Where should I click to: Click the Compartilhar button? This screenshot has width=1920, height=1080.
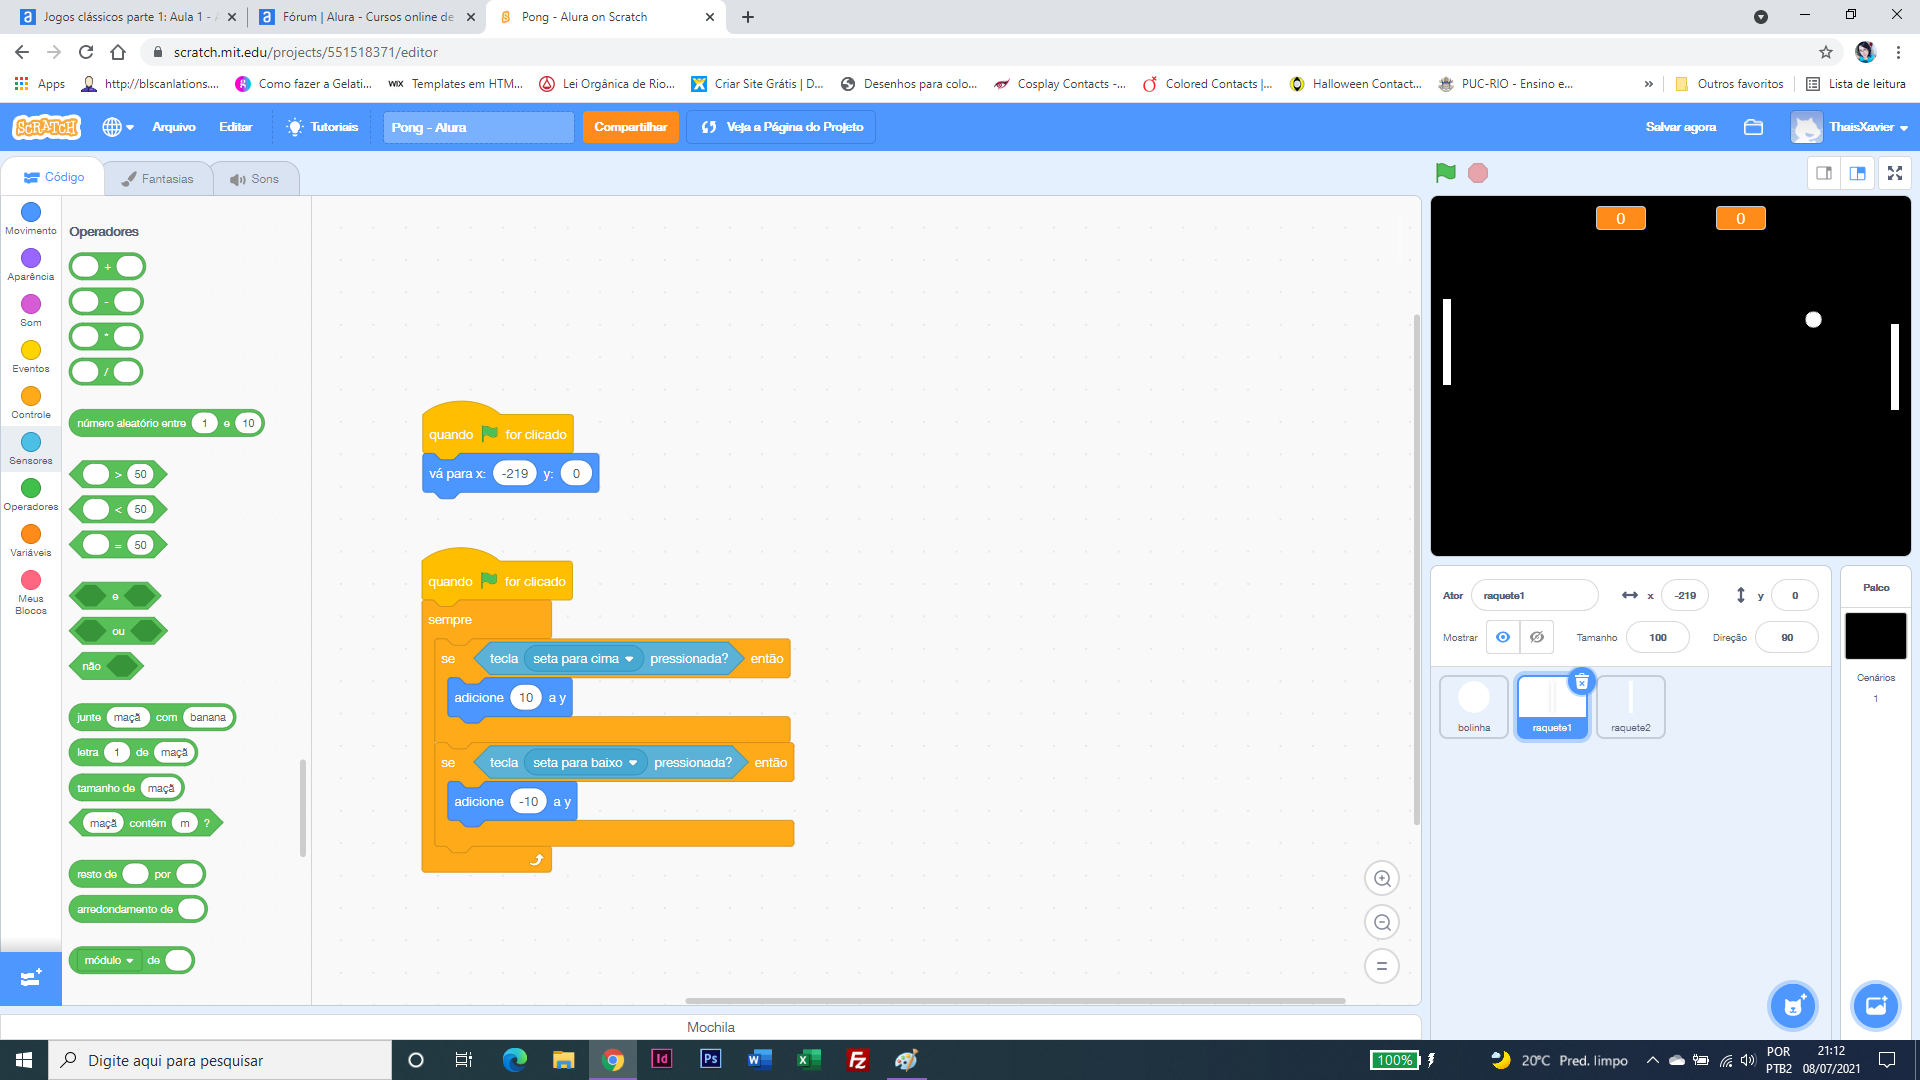[x=630, y=127]
